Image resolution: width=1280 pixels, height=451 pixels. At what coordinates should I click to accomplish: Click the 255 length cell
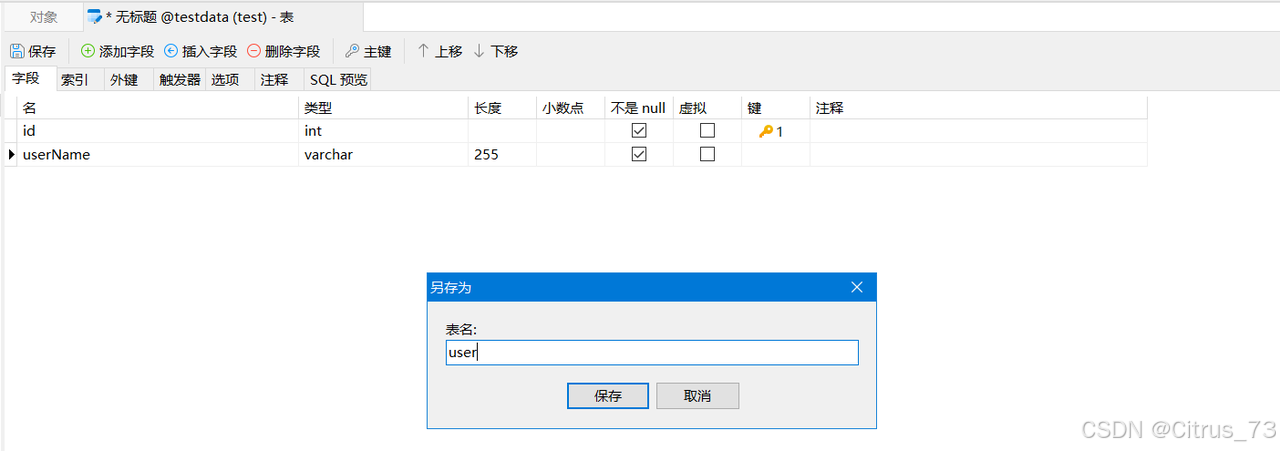502,154
